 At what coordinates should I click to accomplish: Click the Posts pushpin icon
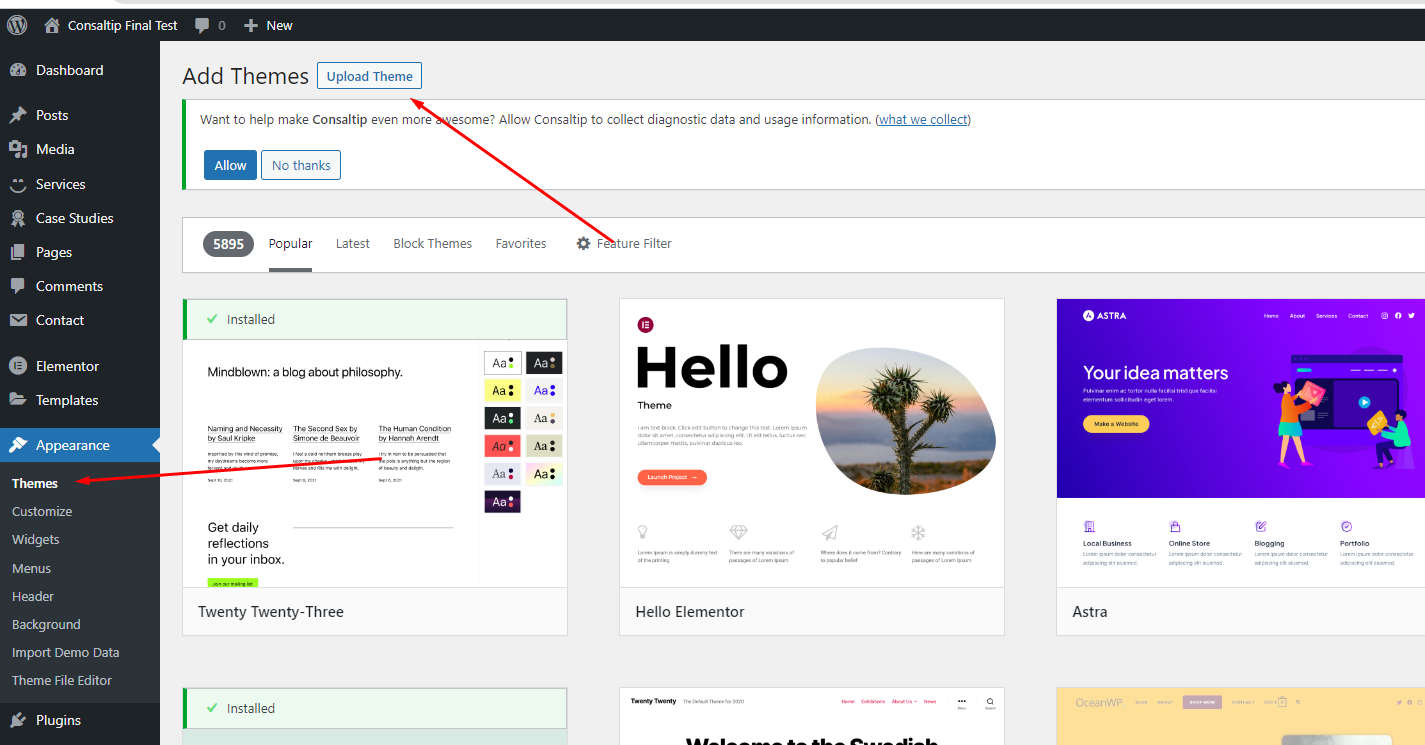click(x=18, y=115)
